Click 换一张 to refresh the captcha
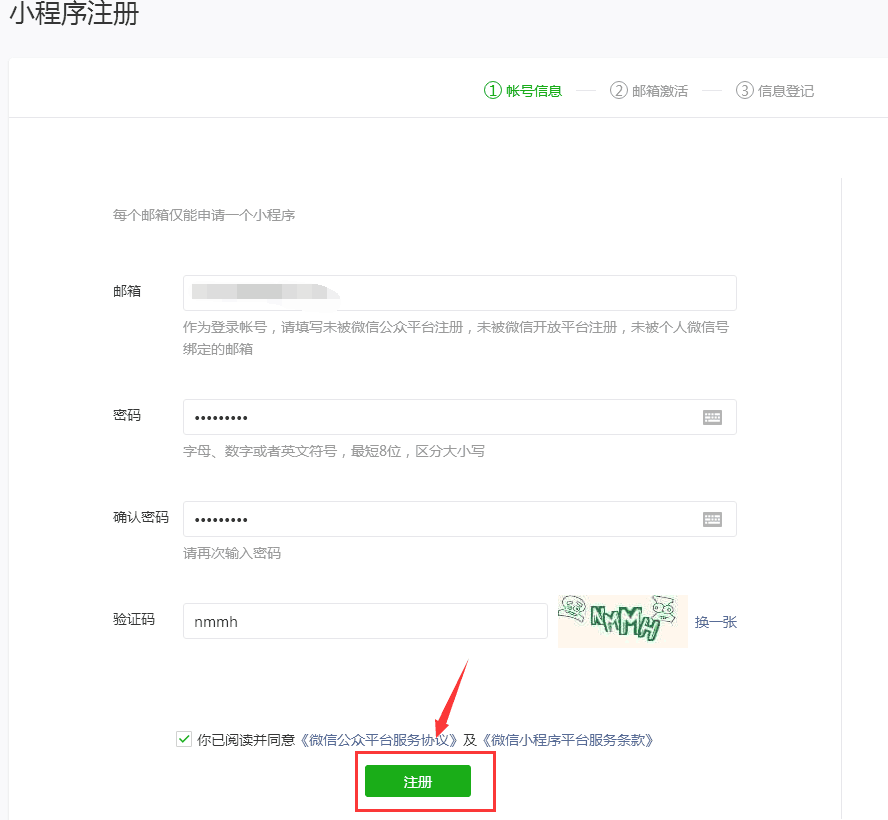 (715, 622)
